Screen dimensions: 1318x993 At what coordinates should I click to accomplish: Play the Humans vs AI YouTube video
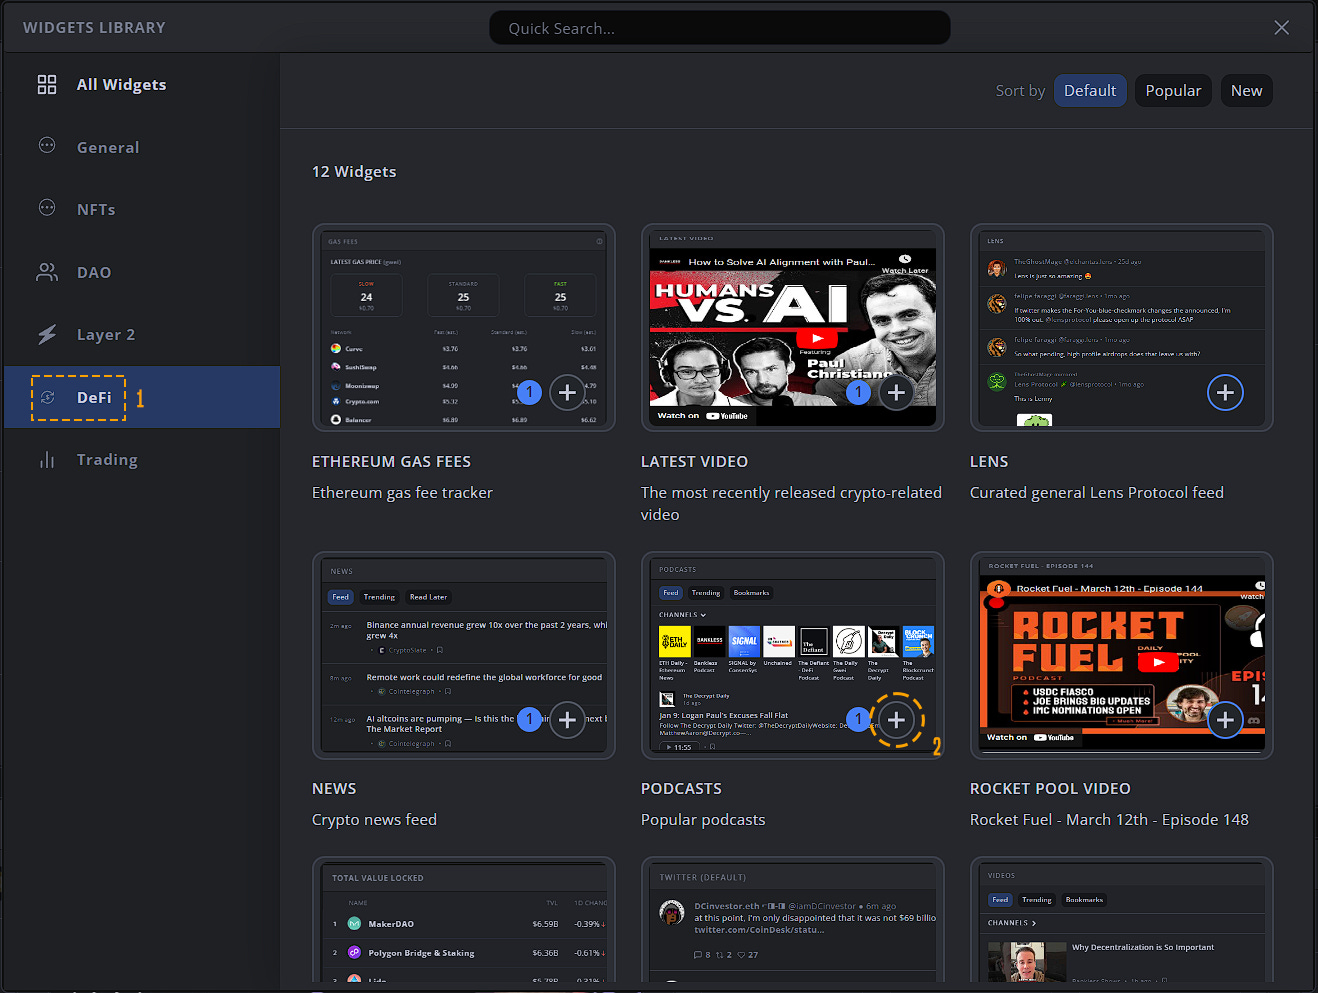click(x=817, y=339)
